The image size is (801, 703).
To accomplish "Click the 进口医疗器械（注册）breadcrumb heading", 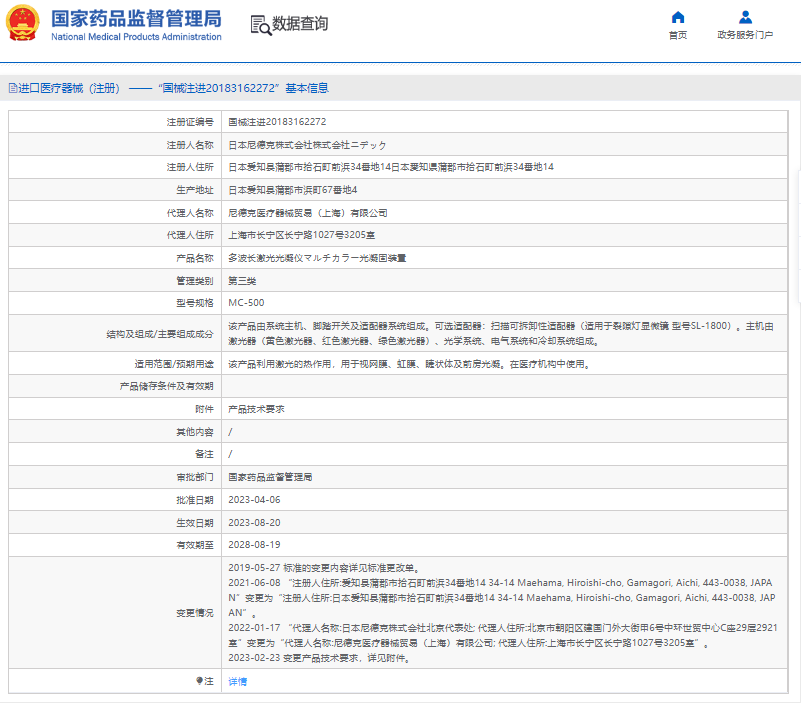I will tap(68, 88).
